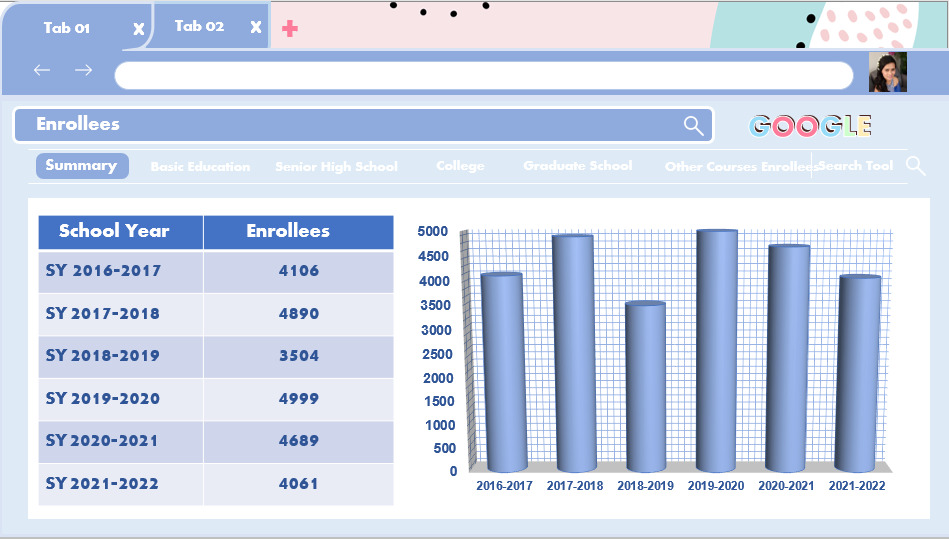The image size is (949, 539).
Task: Click the 2017-2018 chart bar
Action: point(573,353)
